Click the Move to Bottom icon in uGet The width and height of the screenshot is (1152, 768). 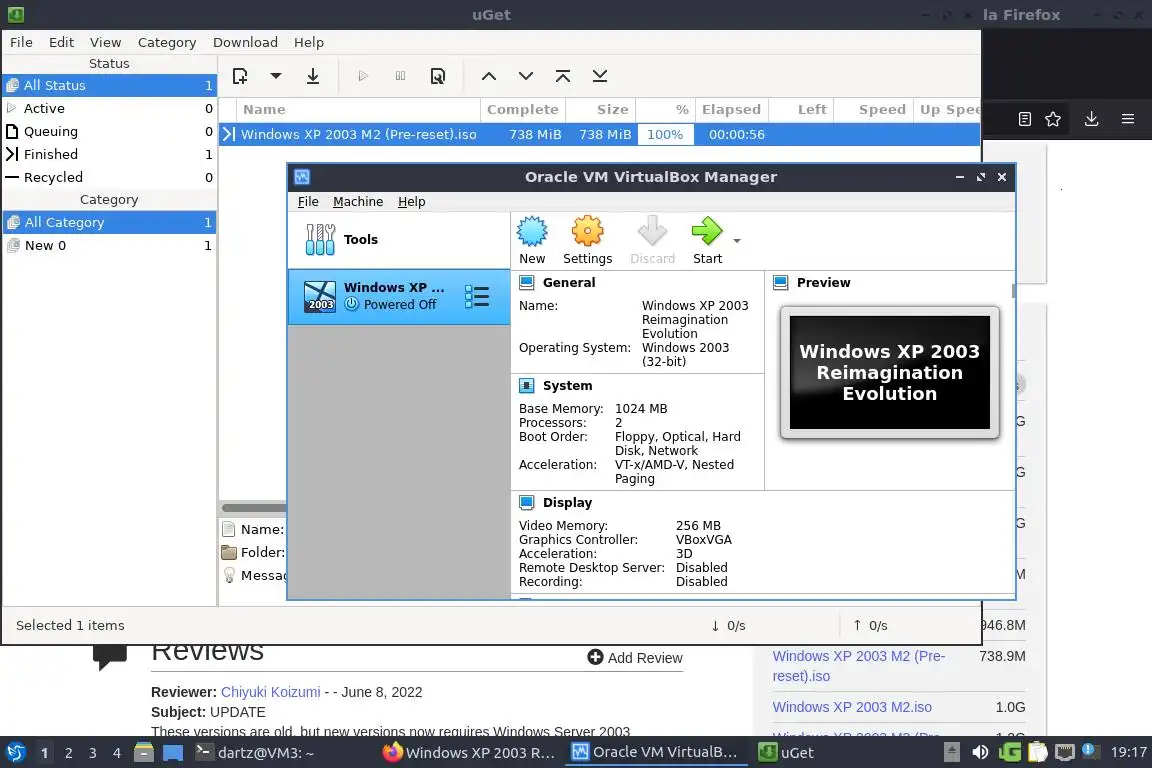point(600,76)
